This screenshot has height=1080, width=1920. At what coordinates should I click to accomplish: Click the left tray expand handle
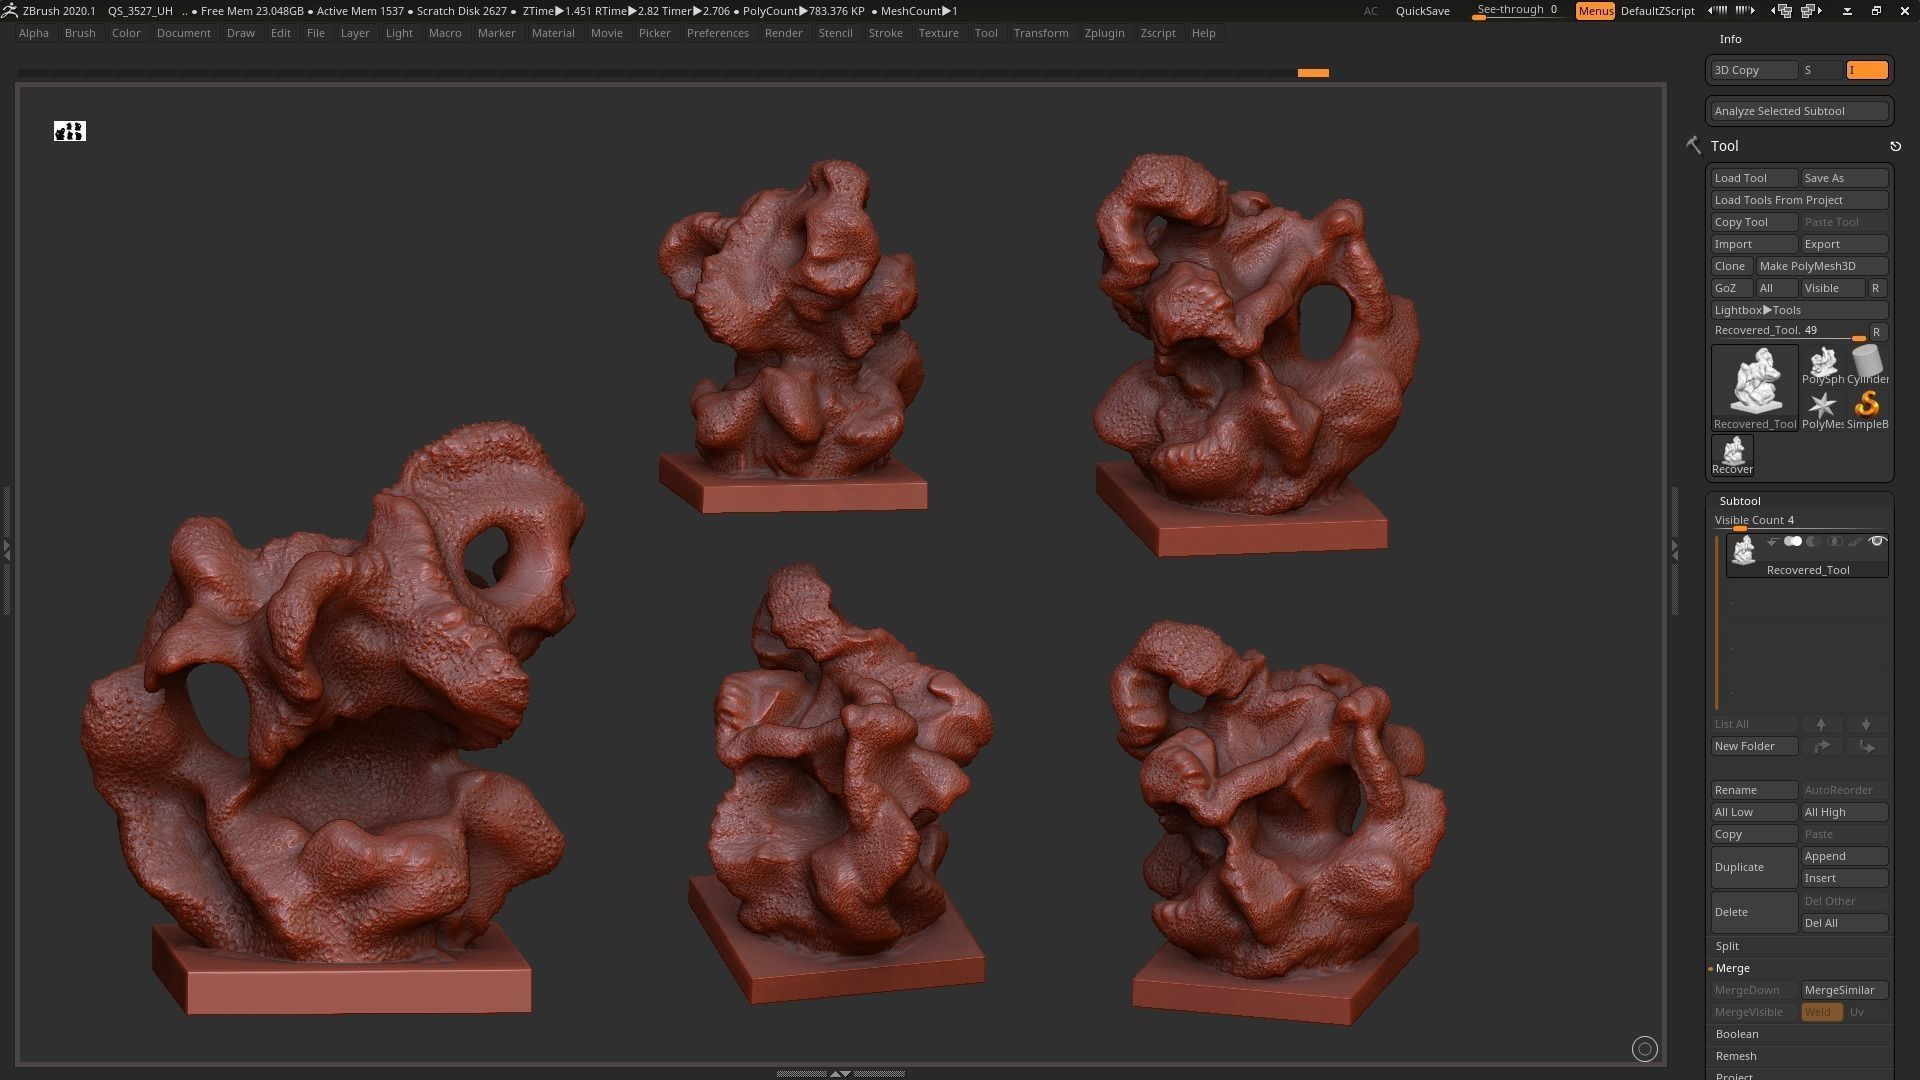pyautogui.click(x=6, y=550)
